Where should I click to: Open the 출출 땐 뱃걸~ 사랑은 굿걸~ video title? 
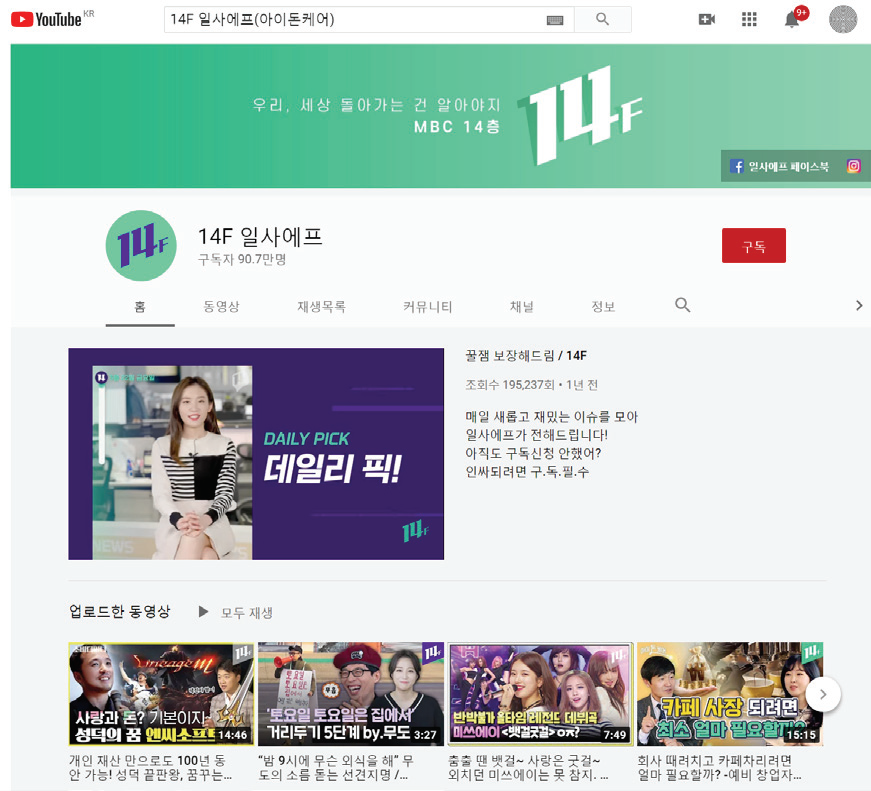click(x=528, y=768)
